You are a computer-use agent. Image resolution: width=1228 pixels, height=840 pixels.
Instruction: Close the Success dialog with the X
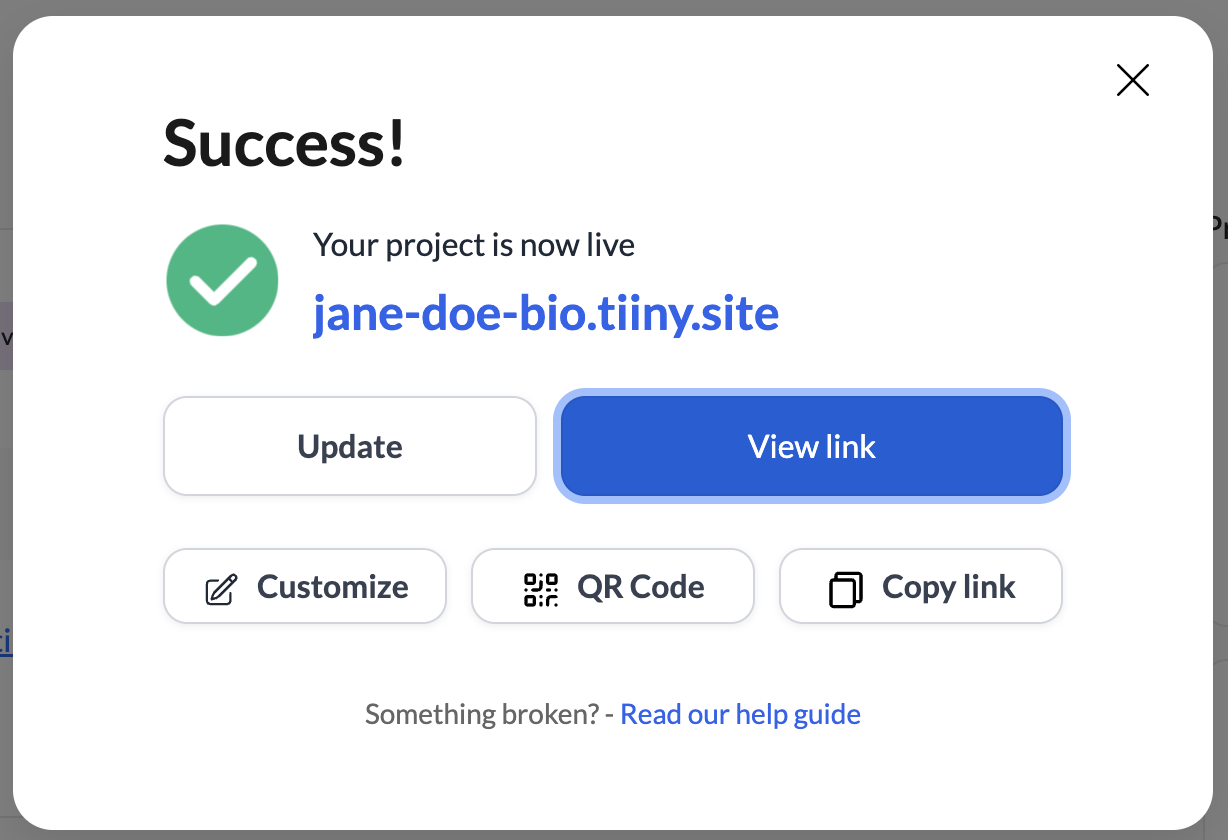pos(1132,80)
